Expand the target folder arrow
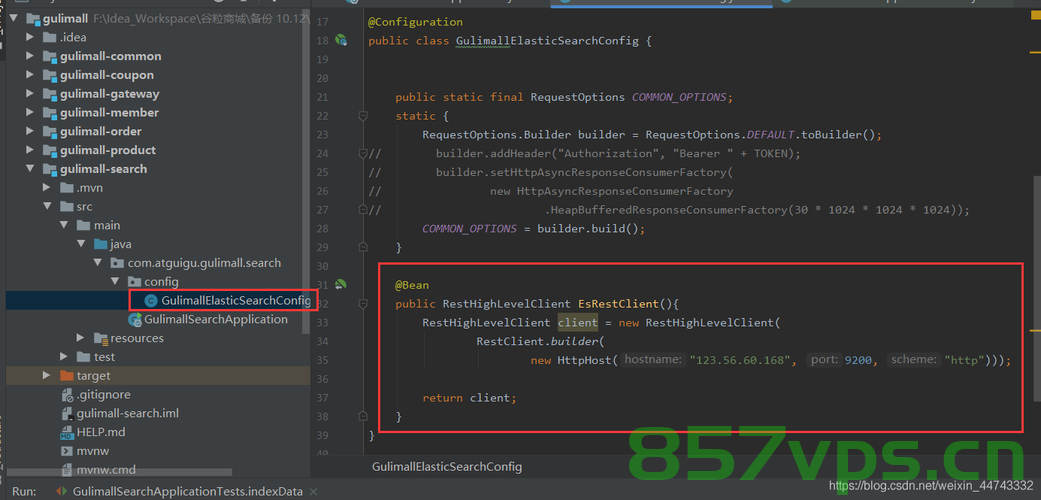 47,376
